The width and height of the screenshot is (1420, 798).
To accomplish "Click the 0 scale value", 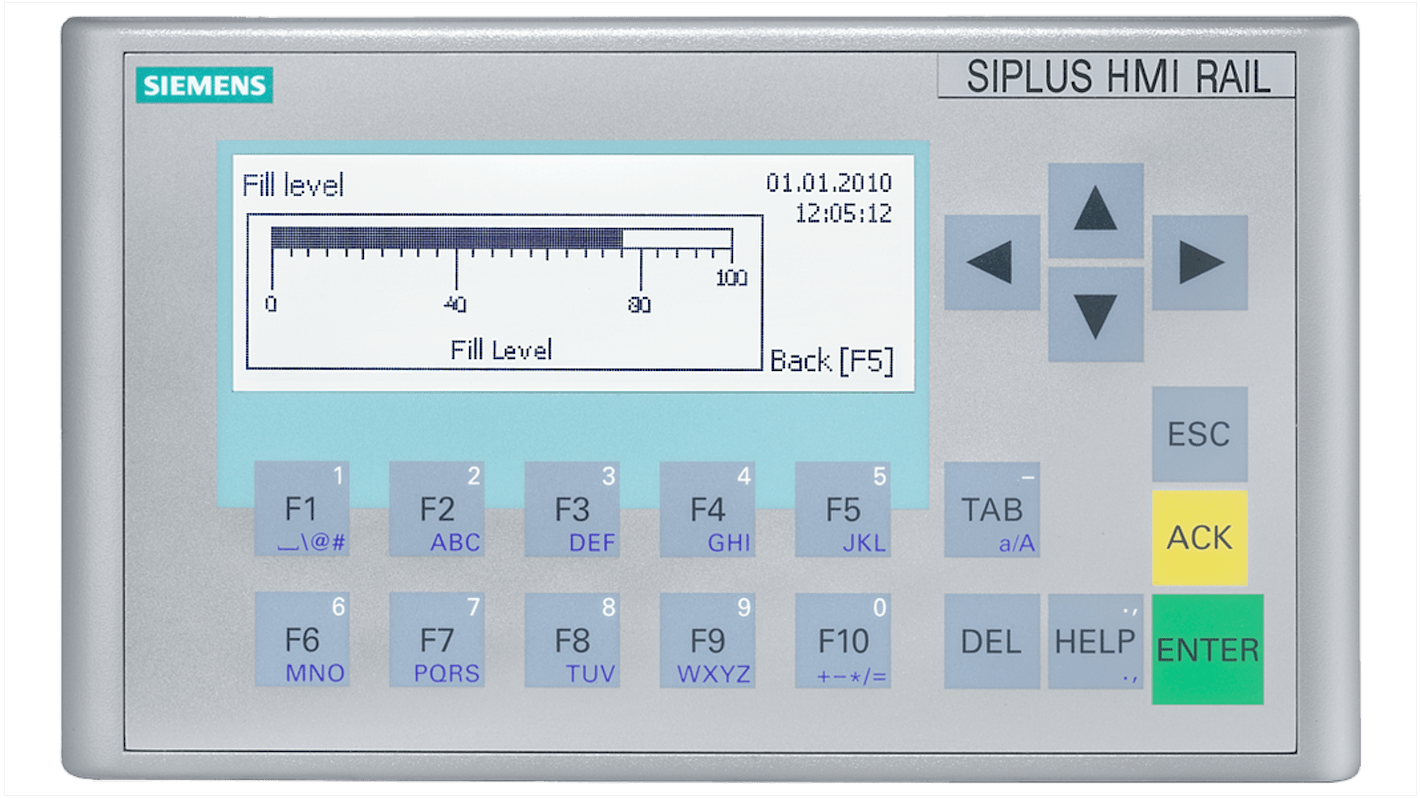I will point(271,304).
